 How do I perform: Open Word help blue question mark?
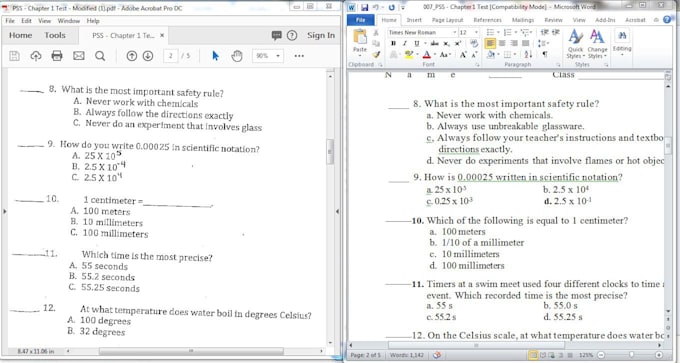coord(667,20)
